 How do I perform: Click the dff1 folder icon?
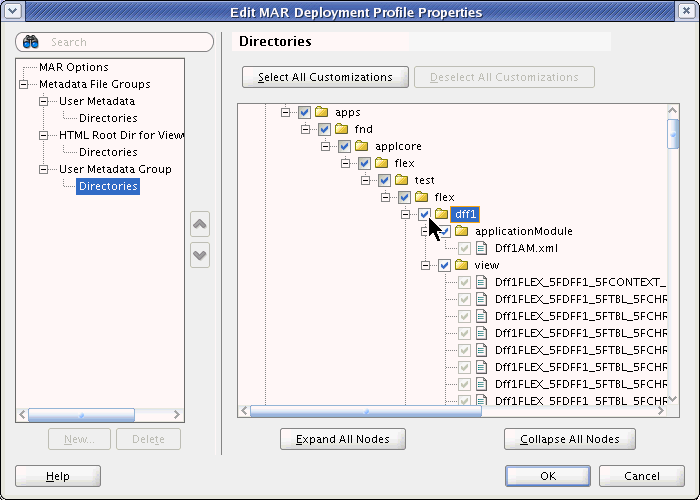(x=441, y=214)
